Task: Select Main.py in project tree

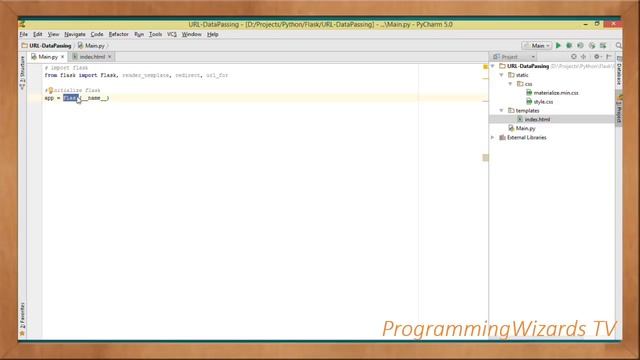Action: coord(522,129)
